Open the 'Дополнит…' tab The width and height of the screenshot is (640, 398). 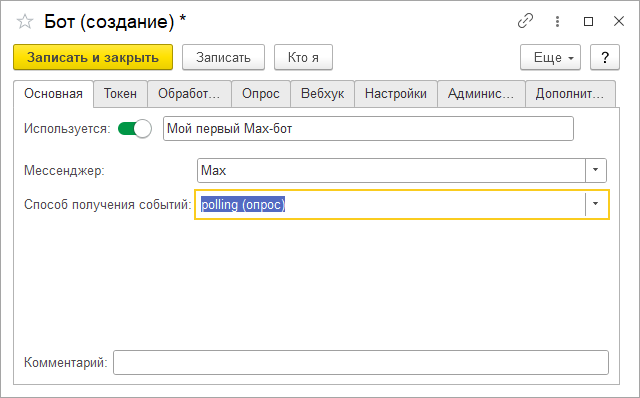click(570, 94)
